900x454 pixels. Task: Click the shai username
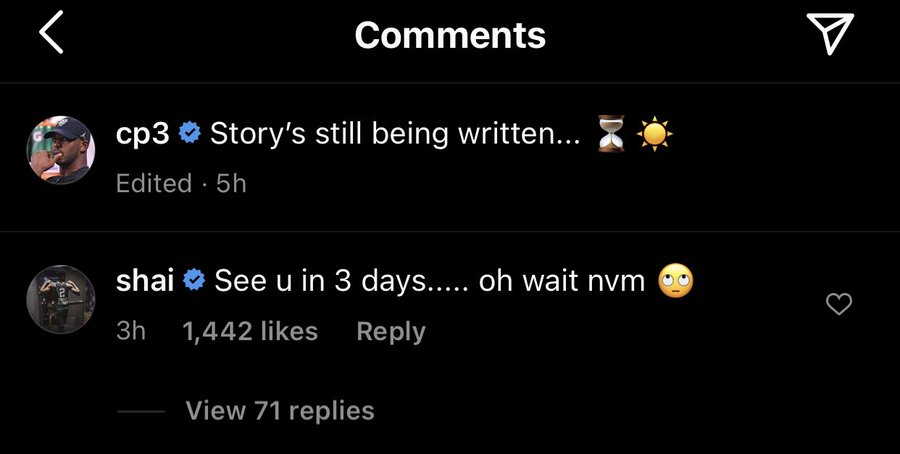click(145, 281)
